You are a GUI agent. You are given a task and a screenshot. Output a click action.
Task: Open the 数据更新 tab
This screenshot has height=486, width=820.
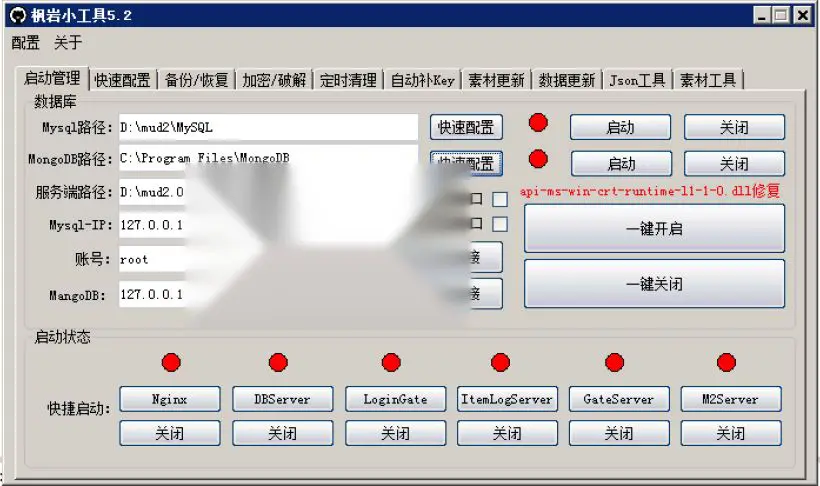point(567,80)
